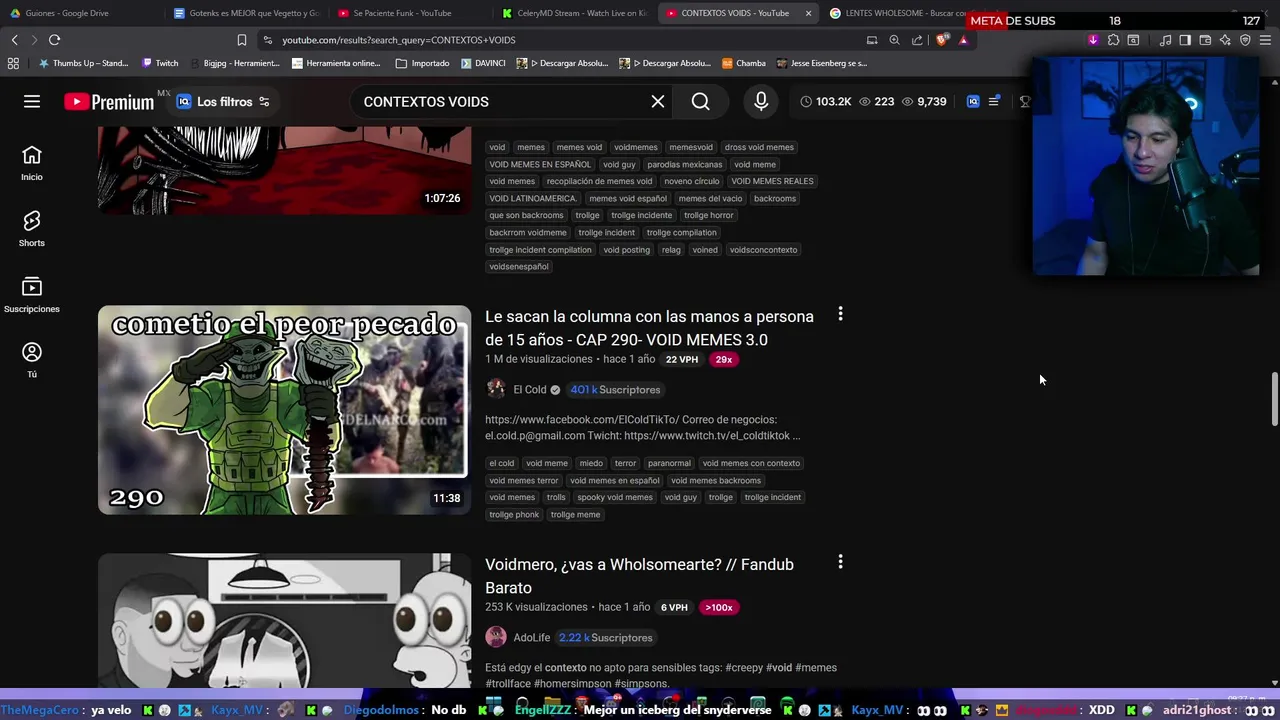Open the 'cometio el peor pecado' thumbnail

coord(284,410)
